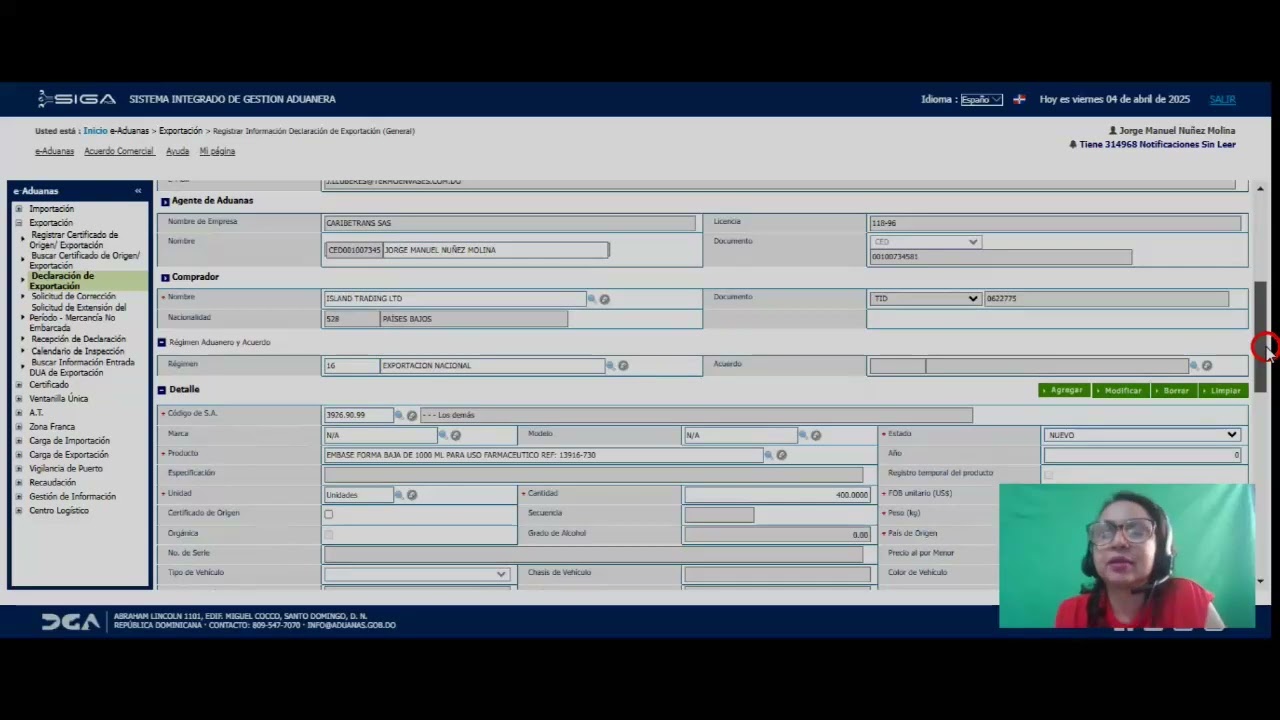Image resolution: width=1280 pixels, height=720 pixels.
Task: Open Calendario de Inspección in sidebar
Action: (77, 351)
